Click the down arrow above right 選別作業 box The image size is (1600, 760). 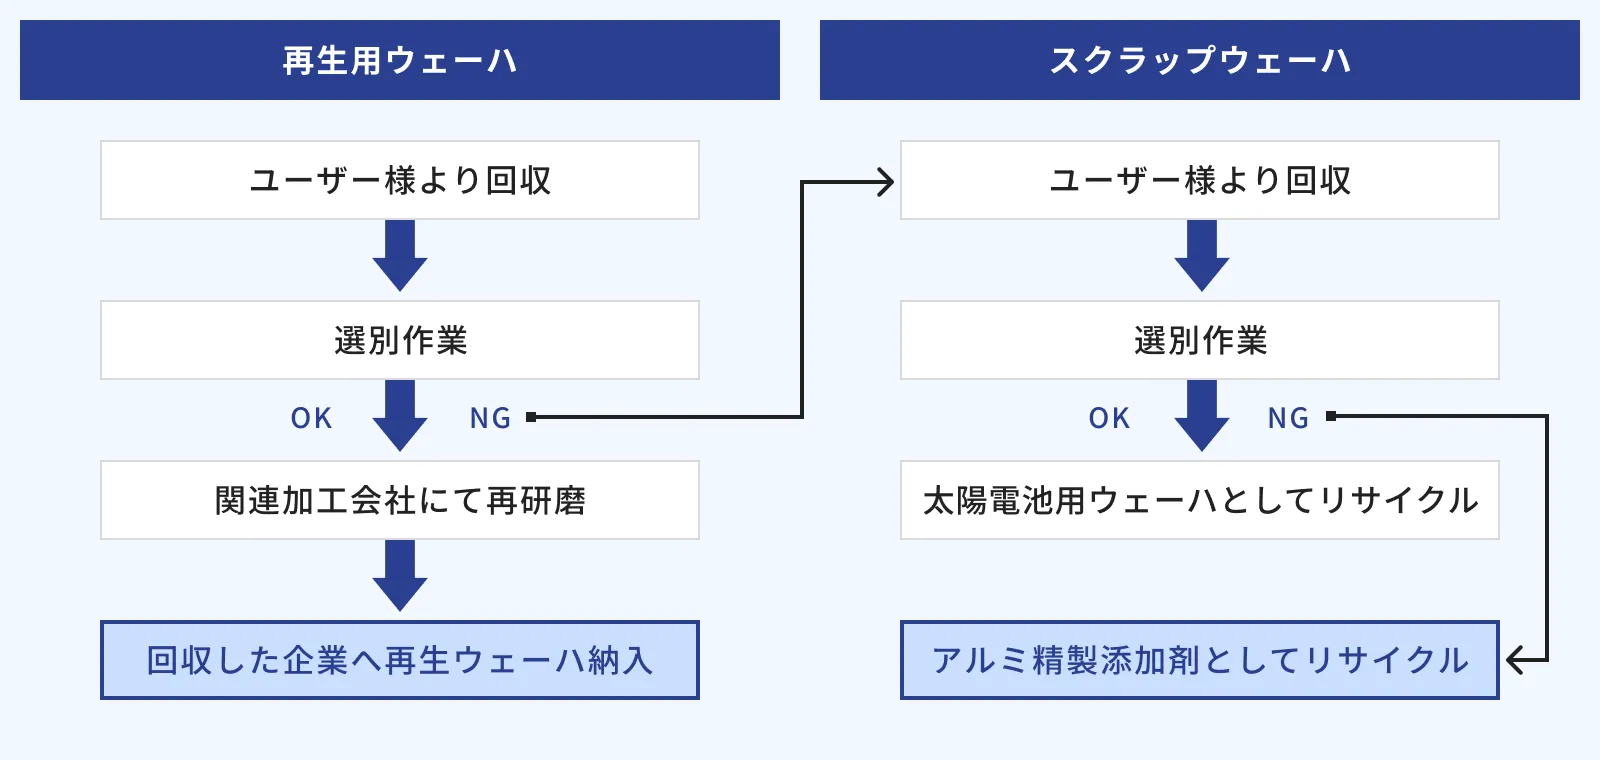tap(1201, 256)
